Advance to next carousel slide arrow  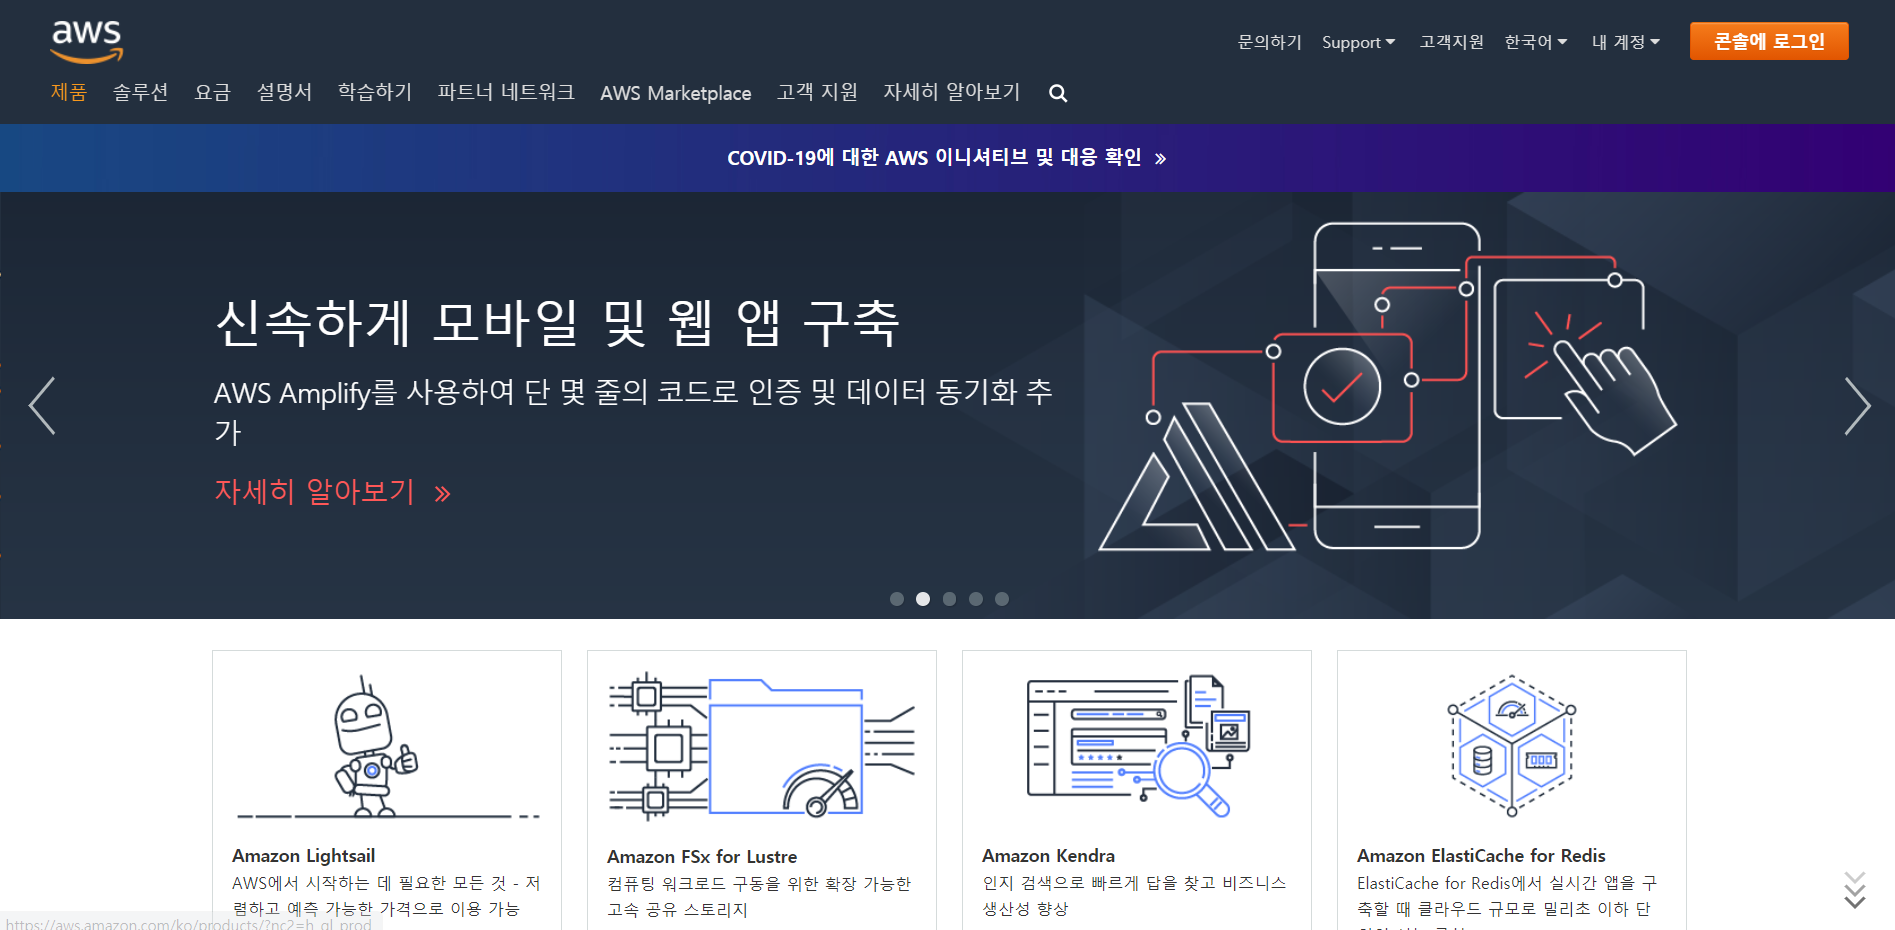(1856, 406)
